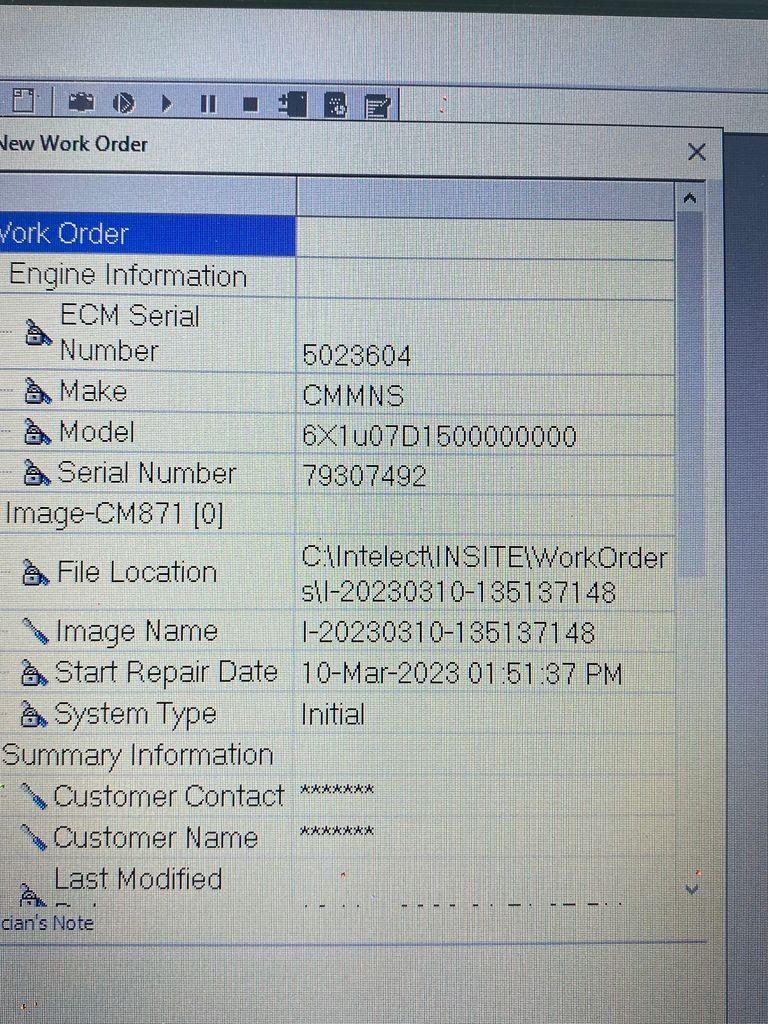Click the lock icon beside Make
Viewport: 768px width, 1024px height.
[37, 391]
